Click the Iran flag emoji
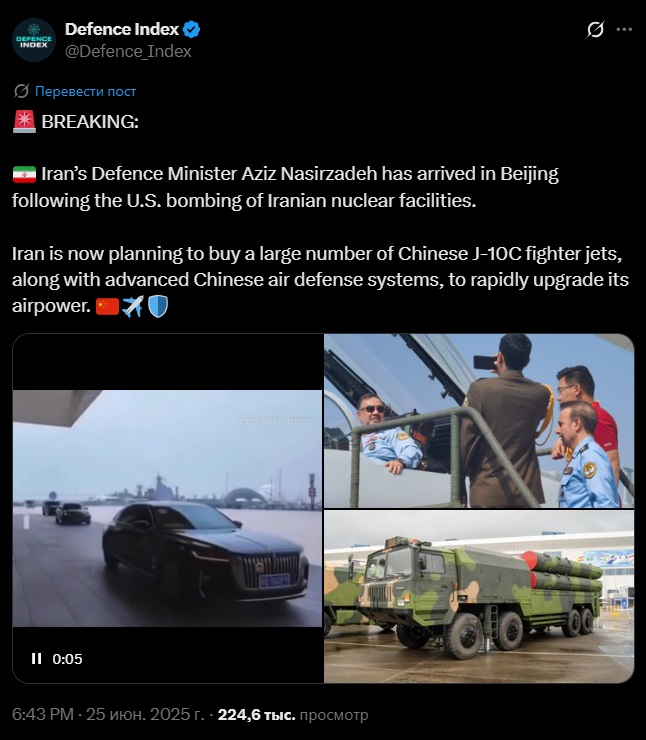The width and height of the screenshot is (646, 740). point(24,174)
